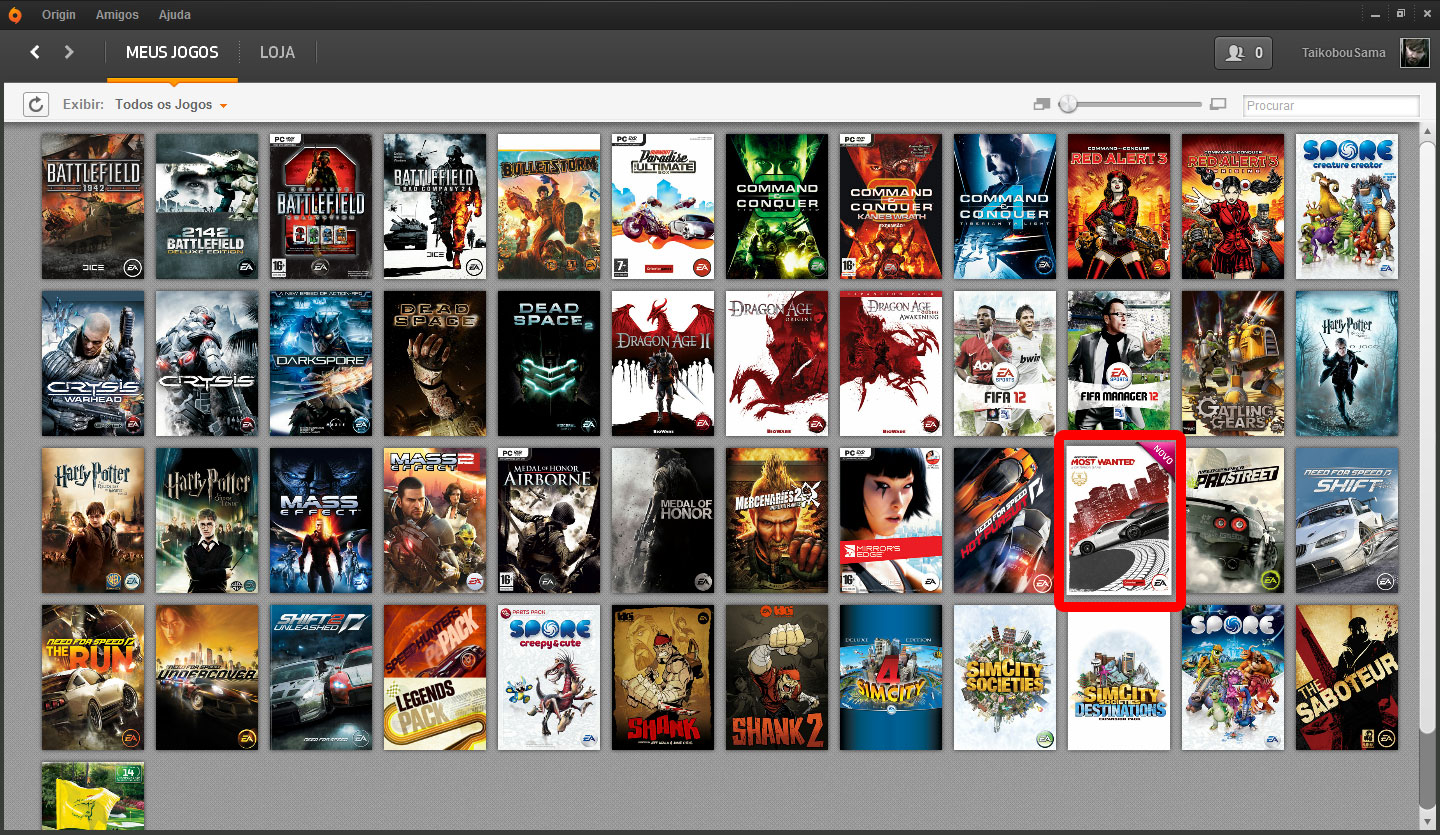This screenshot has height=835, width=1440.
Task: Refresh the game library
Action: [36, 104]
